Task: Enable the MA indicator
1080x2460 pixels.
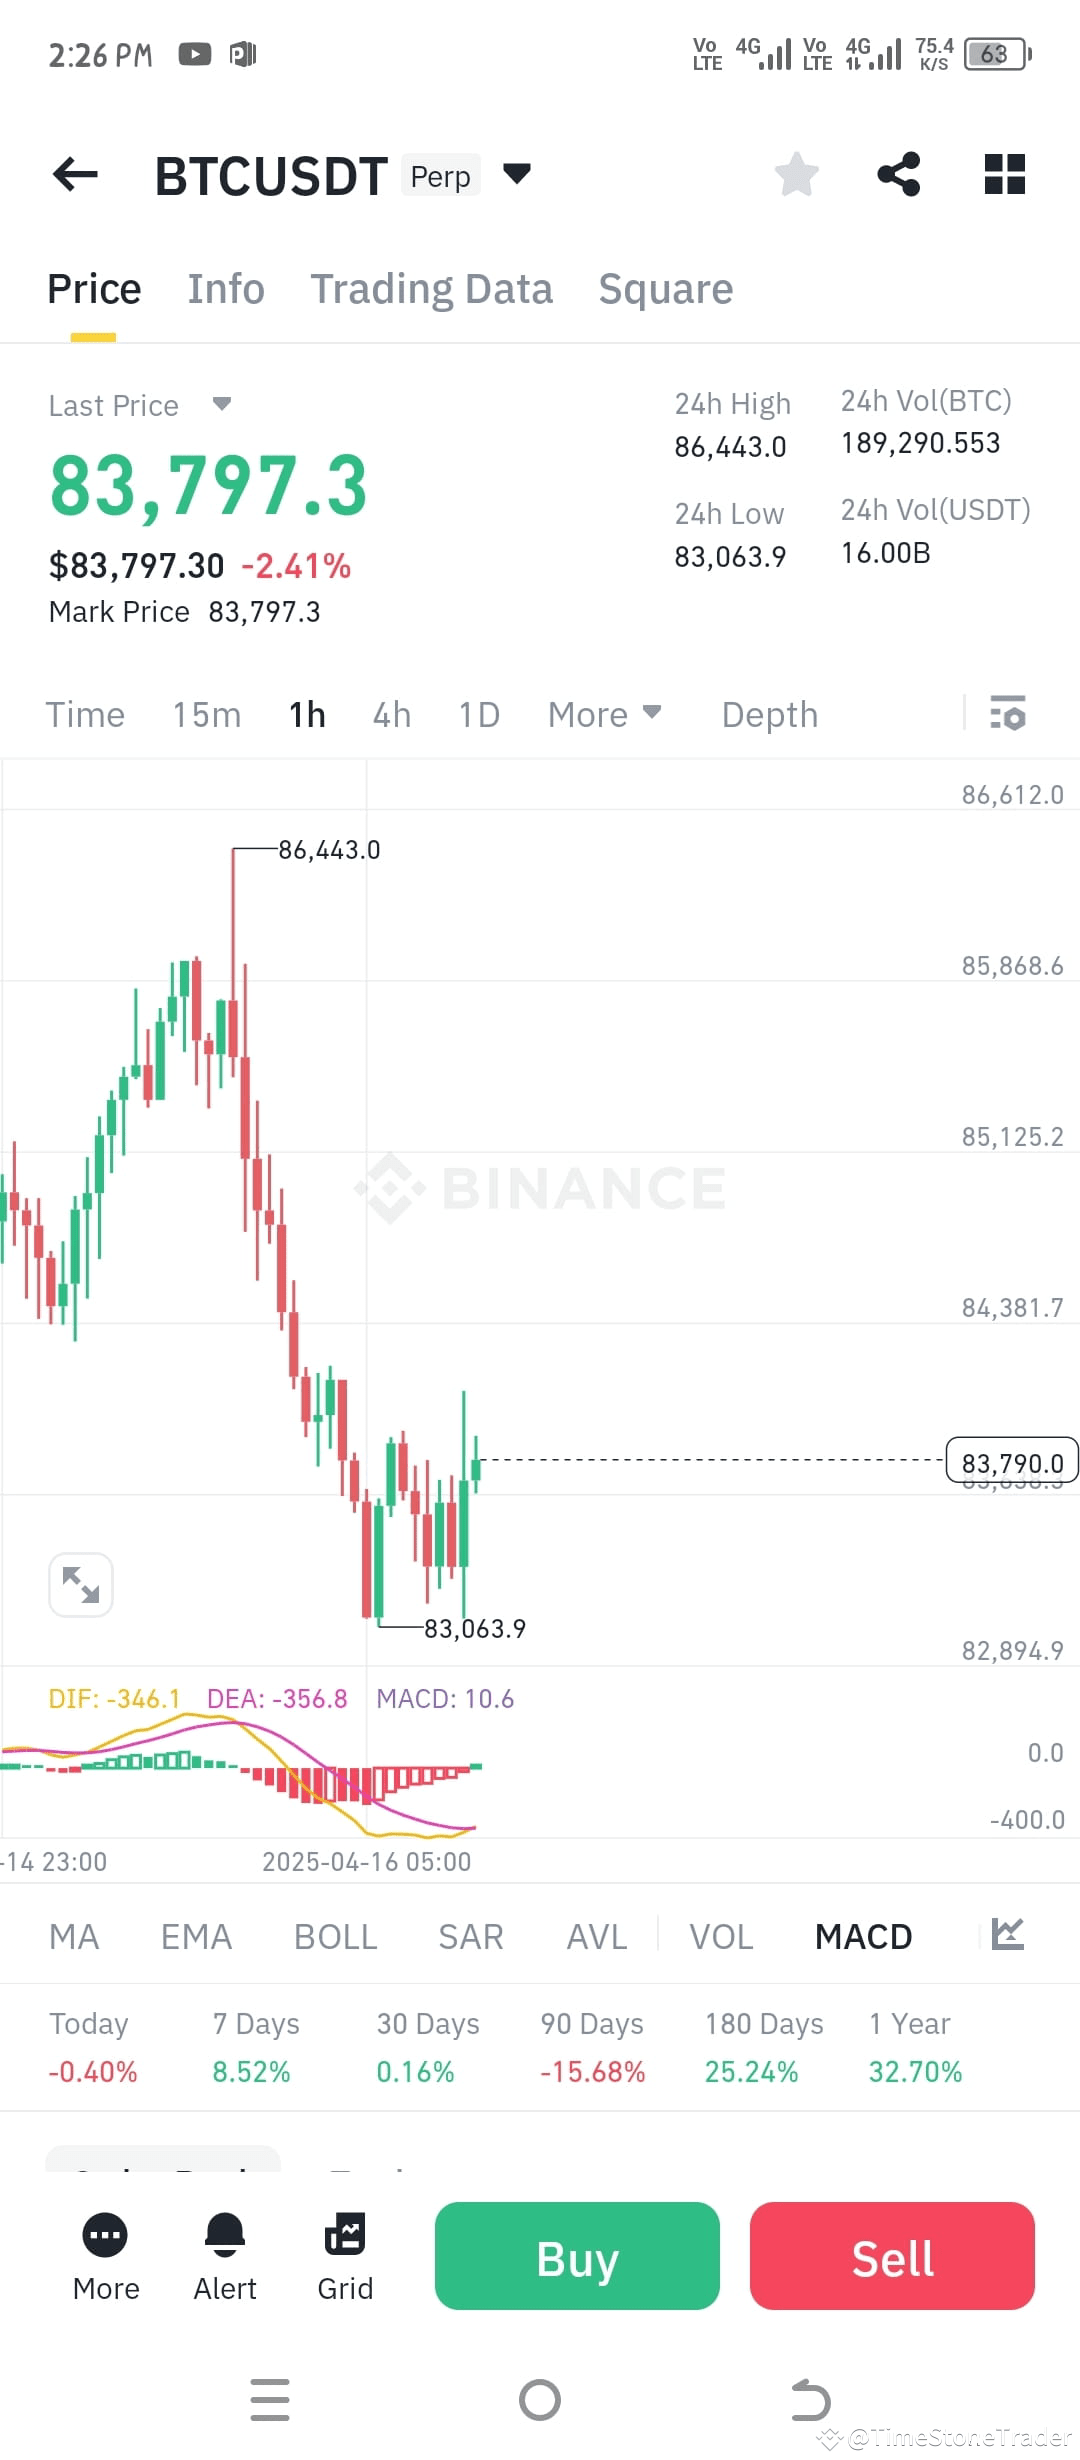Action: (x=73, y=1935)
